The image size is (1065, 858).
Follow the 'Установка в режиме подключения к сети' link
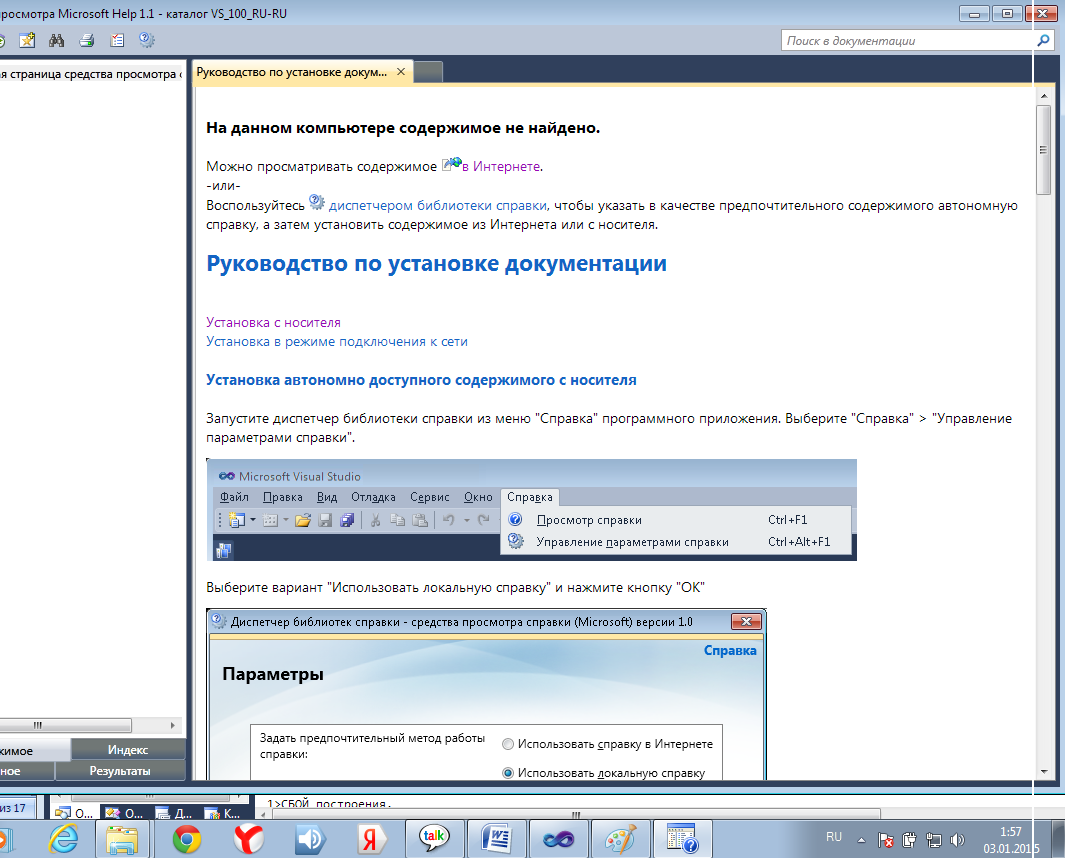337,342
